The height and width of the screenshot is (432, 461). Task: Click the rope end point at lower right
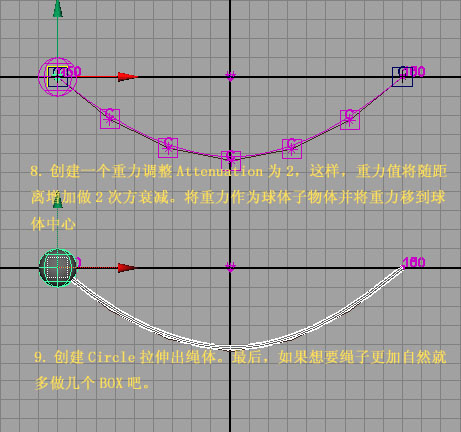pyautogui.click(x=402, y=267)
